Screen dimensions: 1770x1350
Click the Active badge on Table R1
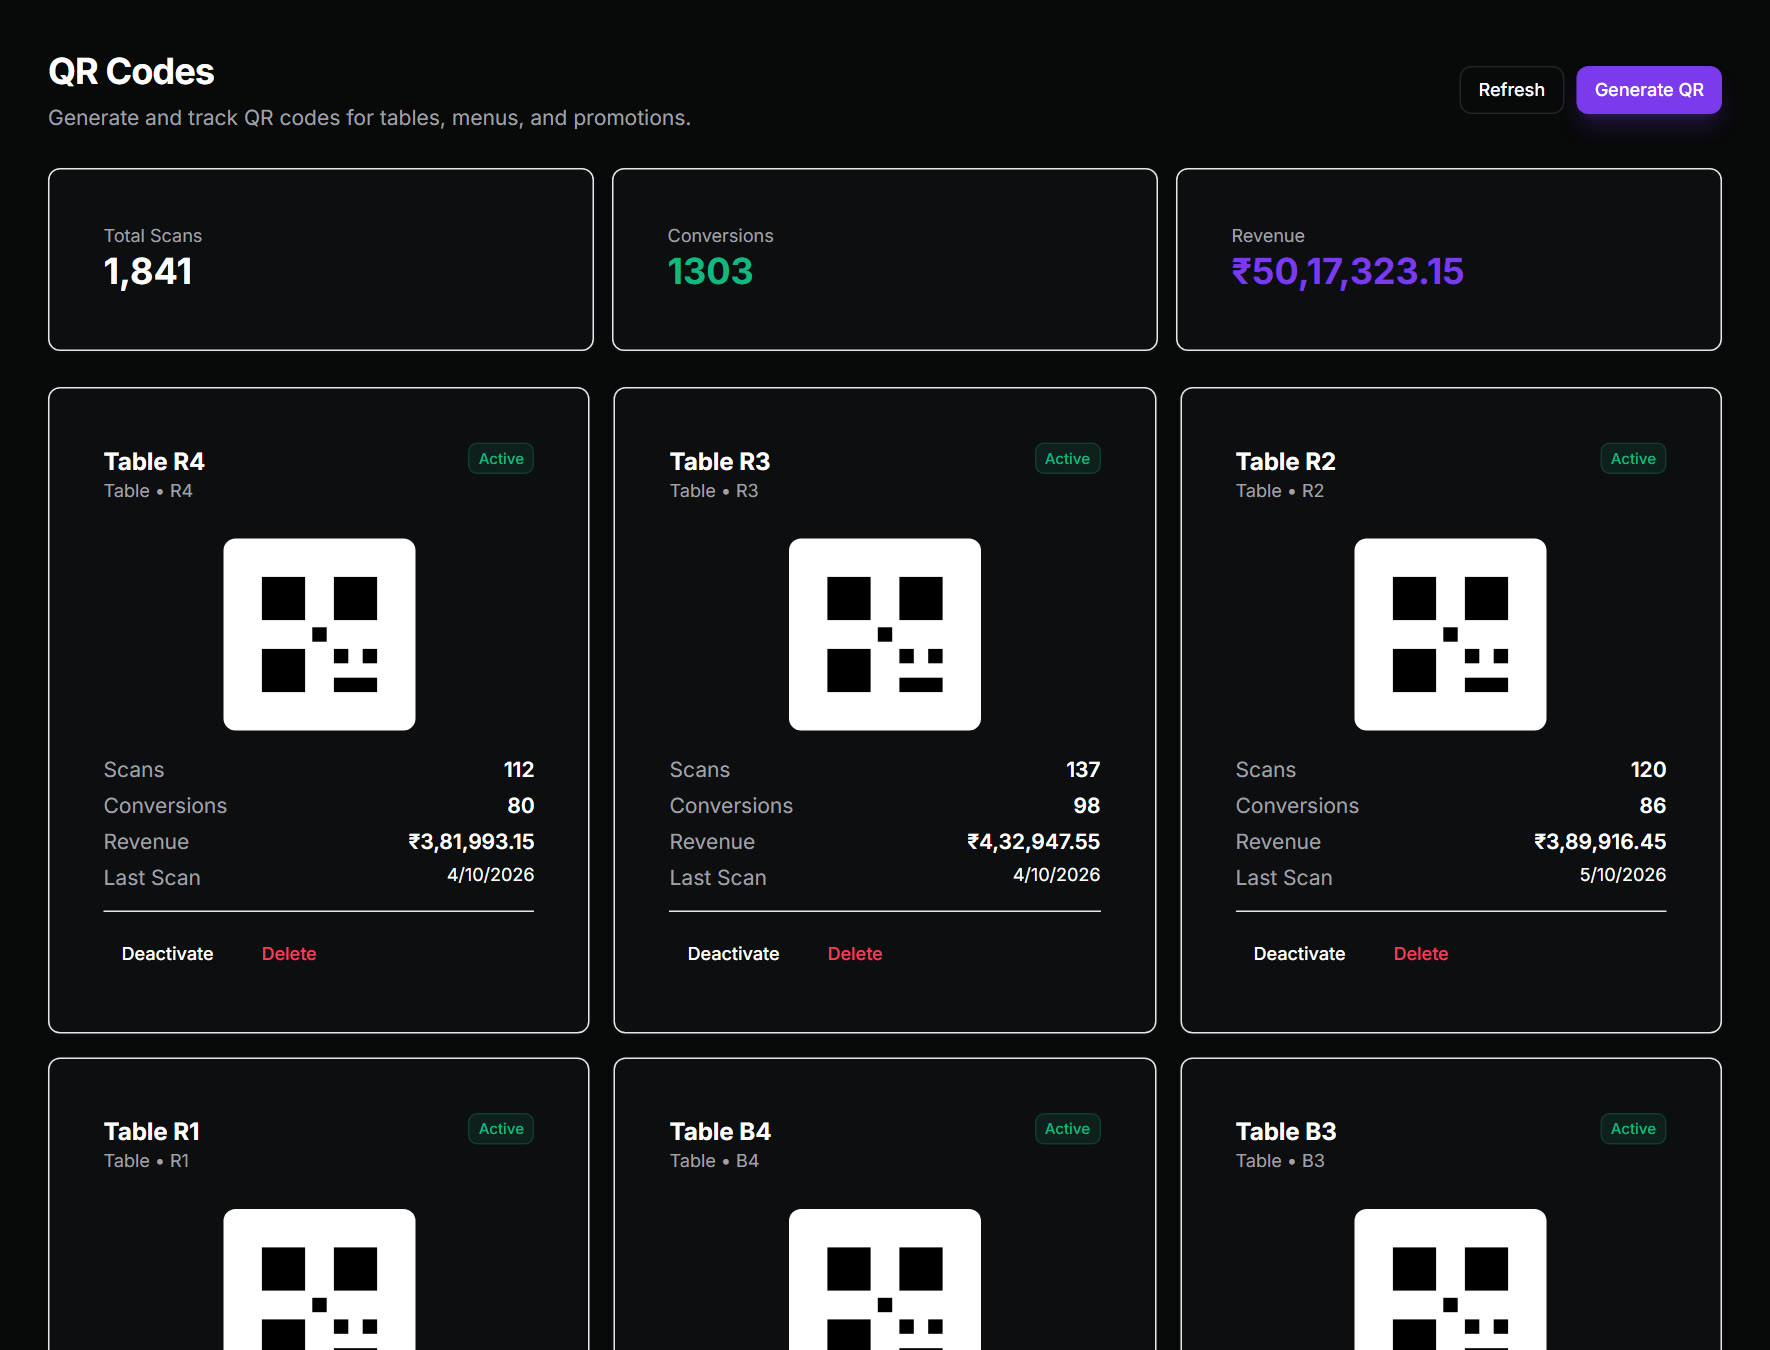point(501,1129)
